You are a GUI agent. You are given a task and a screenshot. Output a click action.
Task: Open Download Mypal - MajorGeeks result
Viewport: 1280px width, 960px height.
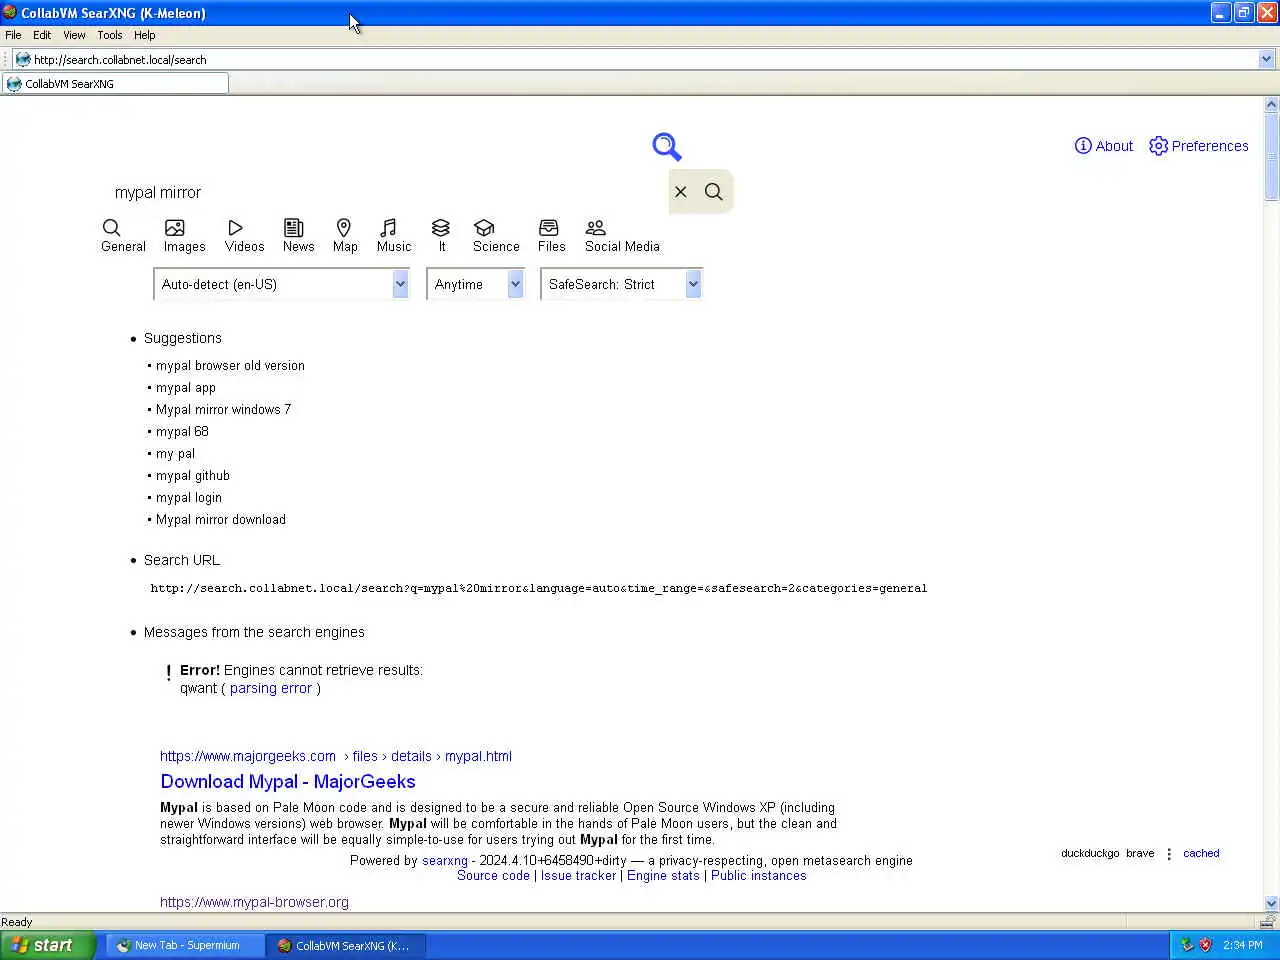tap(288, 782)
